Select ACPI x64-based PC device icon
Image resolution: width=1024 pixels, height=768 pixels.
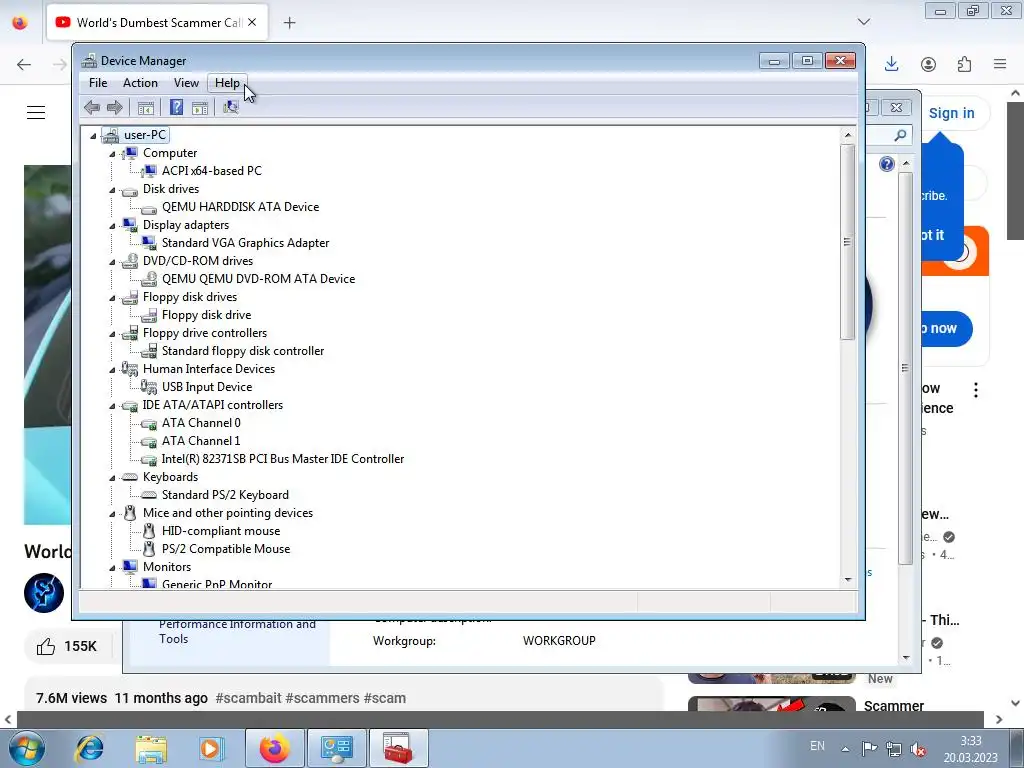[x=150, y=171]
